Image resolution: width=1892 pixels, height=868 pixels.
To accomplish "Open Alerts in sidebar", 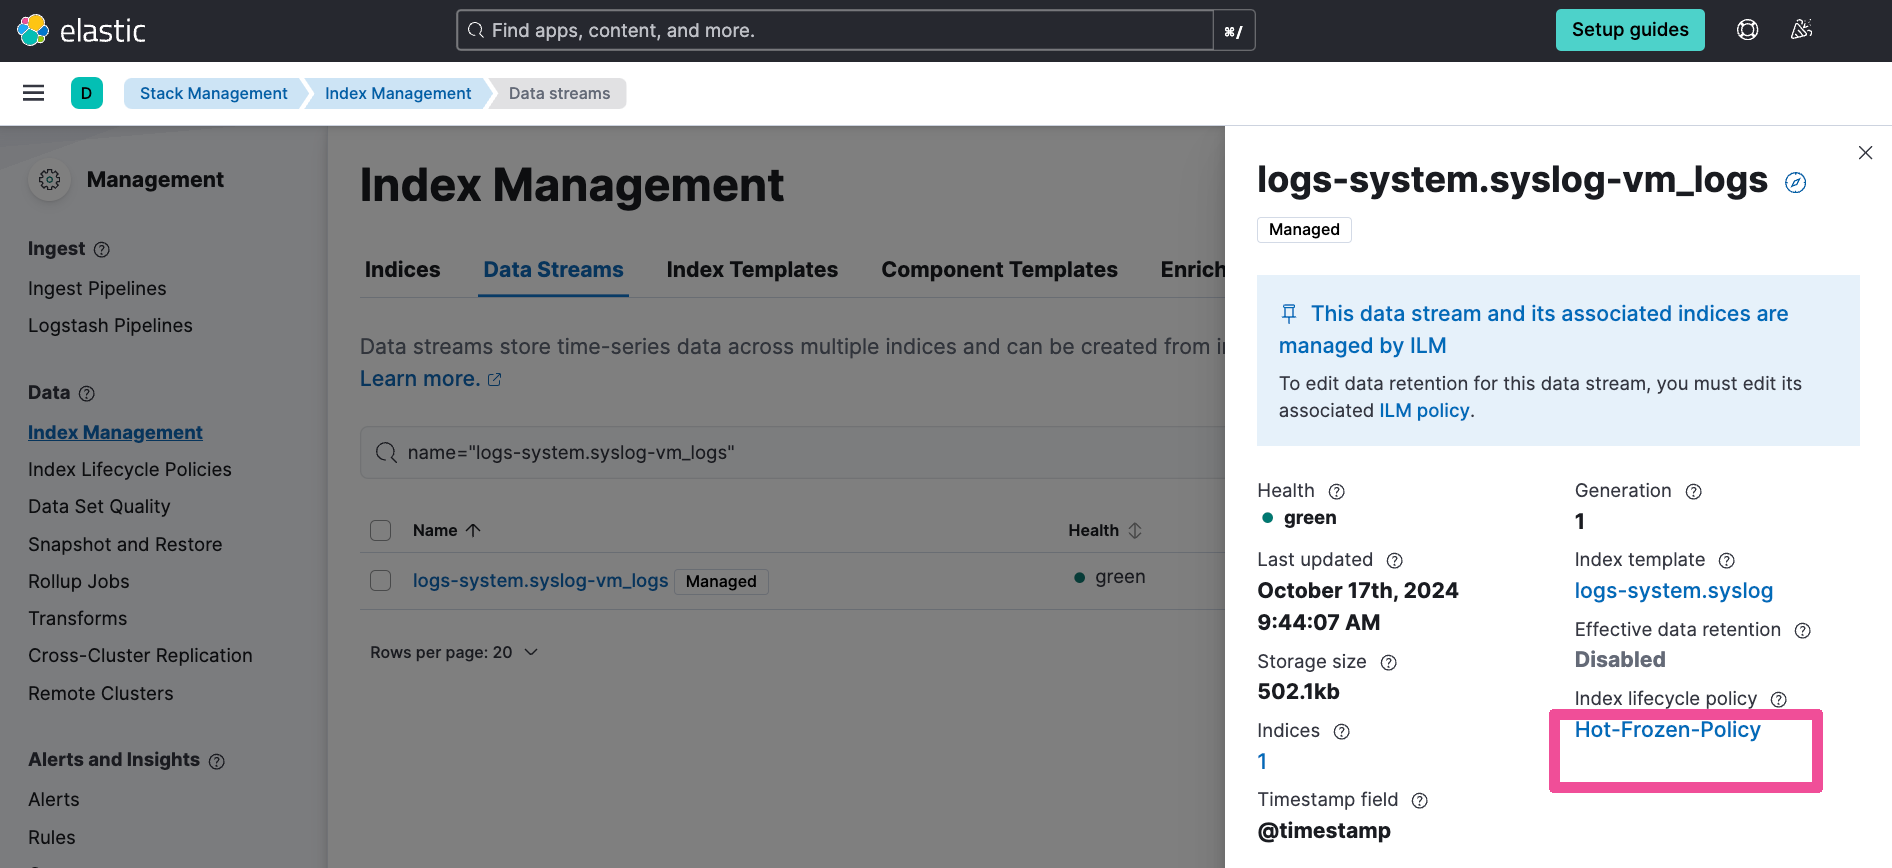I will pos(53,800).
